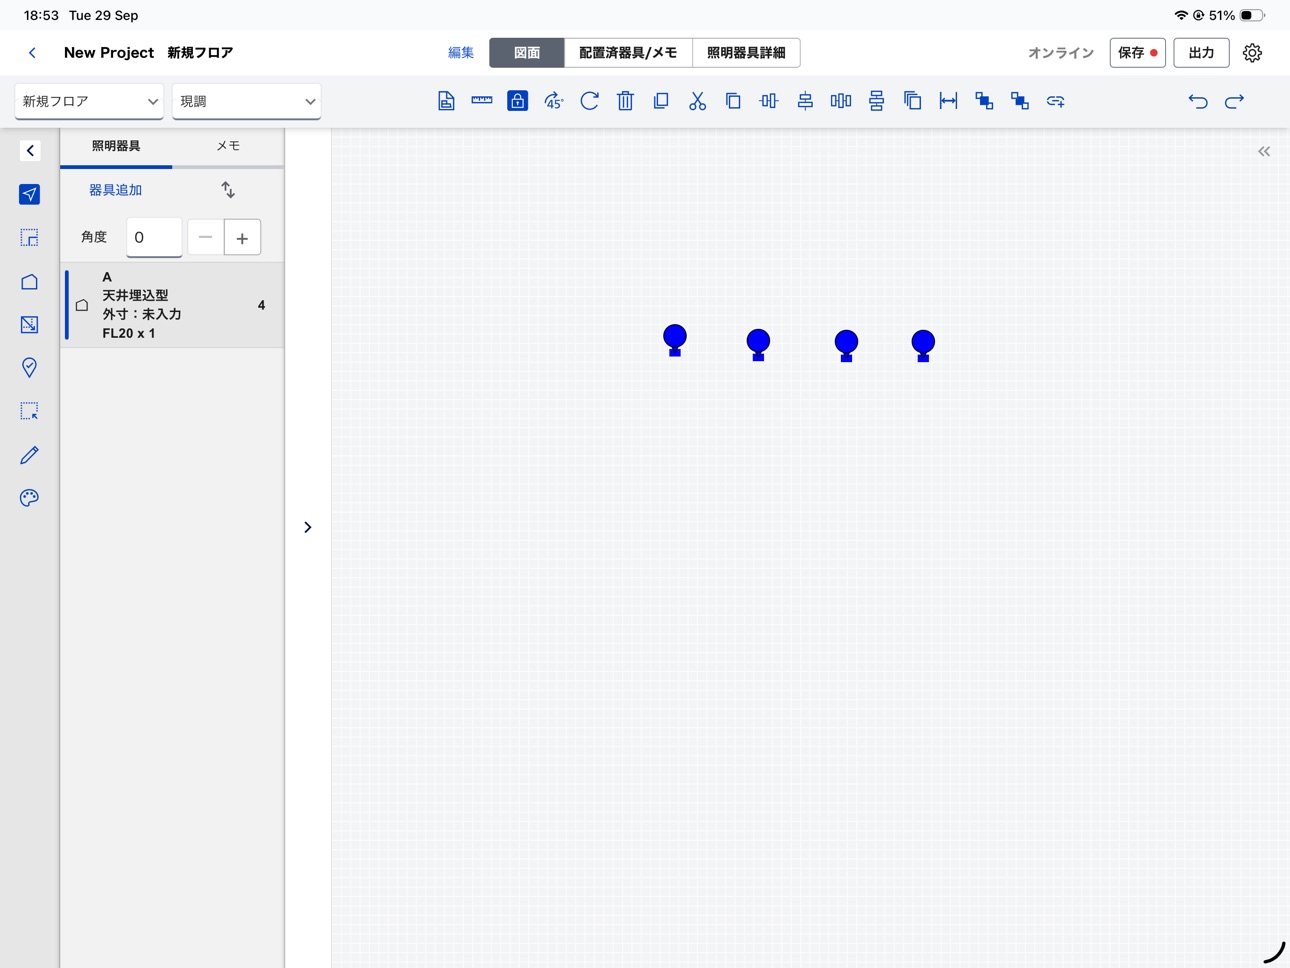Open the メモ tab in side panel
This screenshot has height=968, width=1290.
(x=228, y=146)
